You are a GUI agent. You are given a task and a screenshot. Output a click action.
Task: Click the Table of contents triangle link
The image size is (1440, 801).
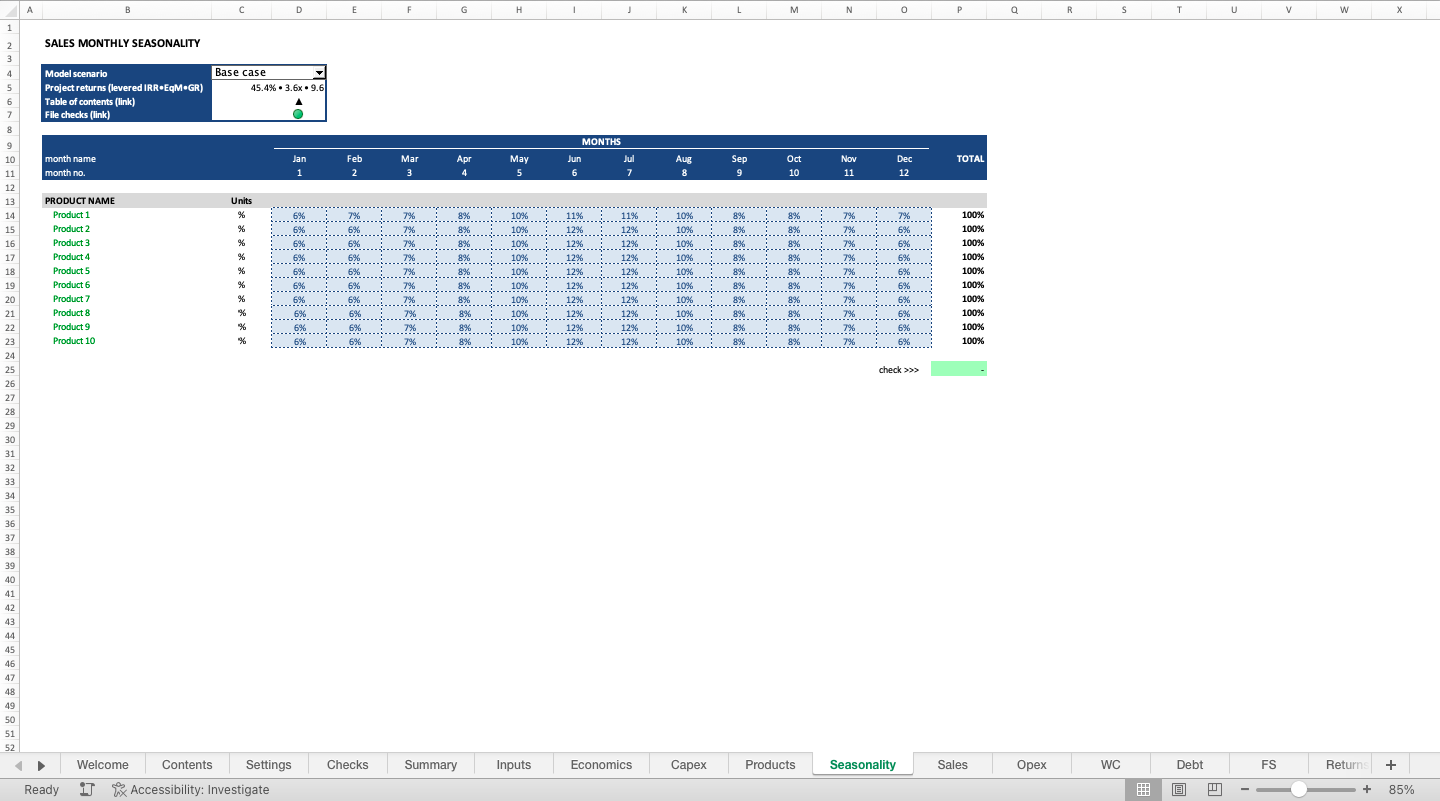(x=298, y=101)
